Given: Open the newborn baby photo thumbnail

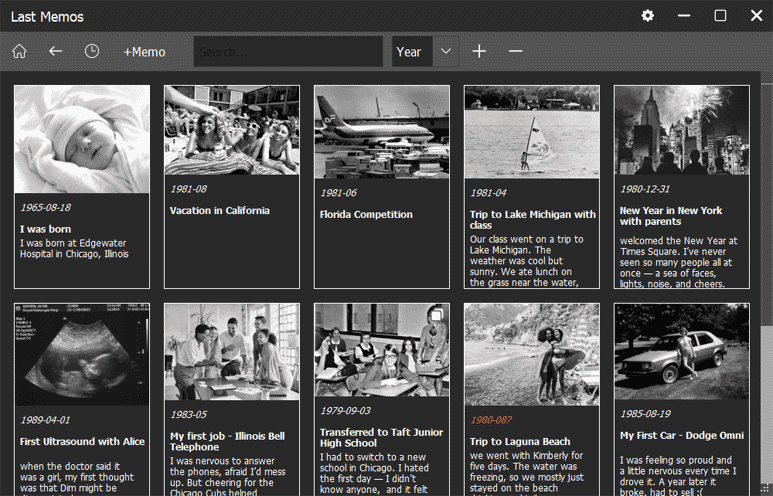Looking at the screenshot, I should coord(82,139).
